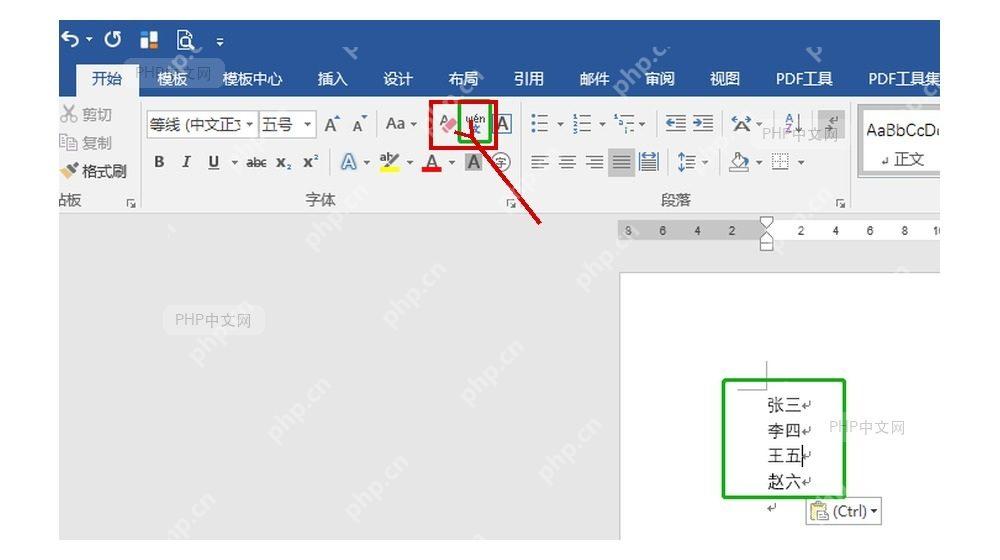
Task: Open Print Preview from quick access toolbar
Action: tap(185, 40)
